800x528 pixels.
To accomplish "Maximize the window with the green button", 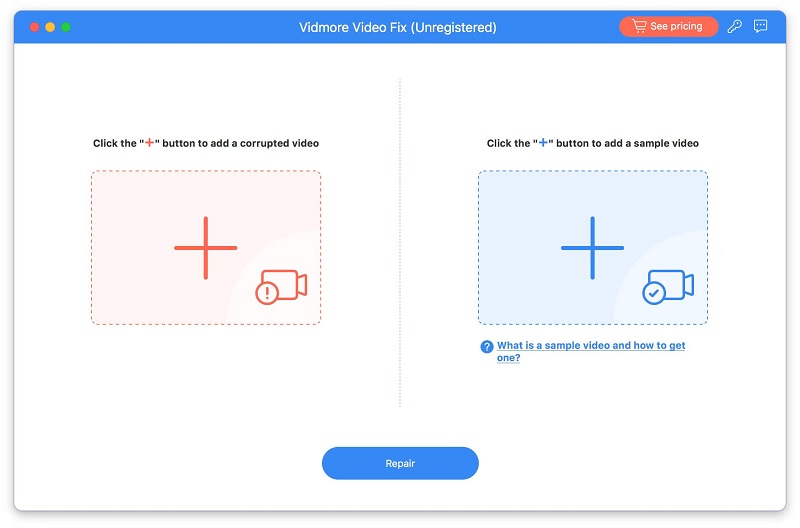I will (66, 27).
